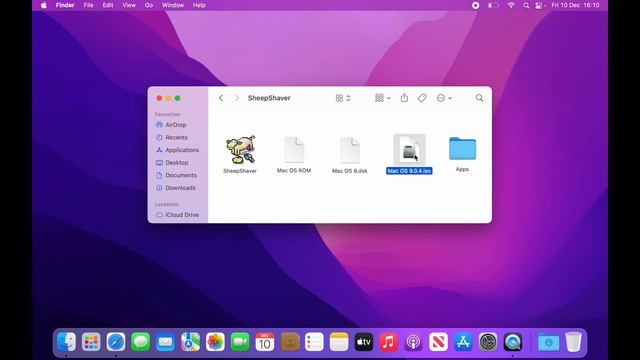Open FaceTime from the Dock
This screenshot has height=360, width=640.
[240, 342]
